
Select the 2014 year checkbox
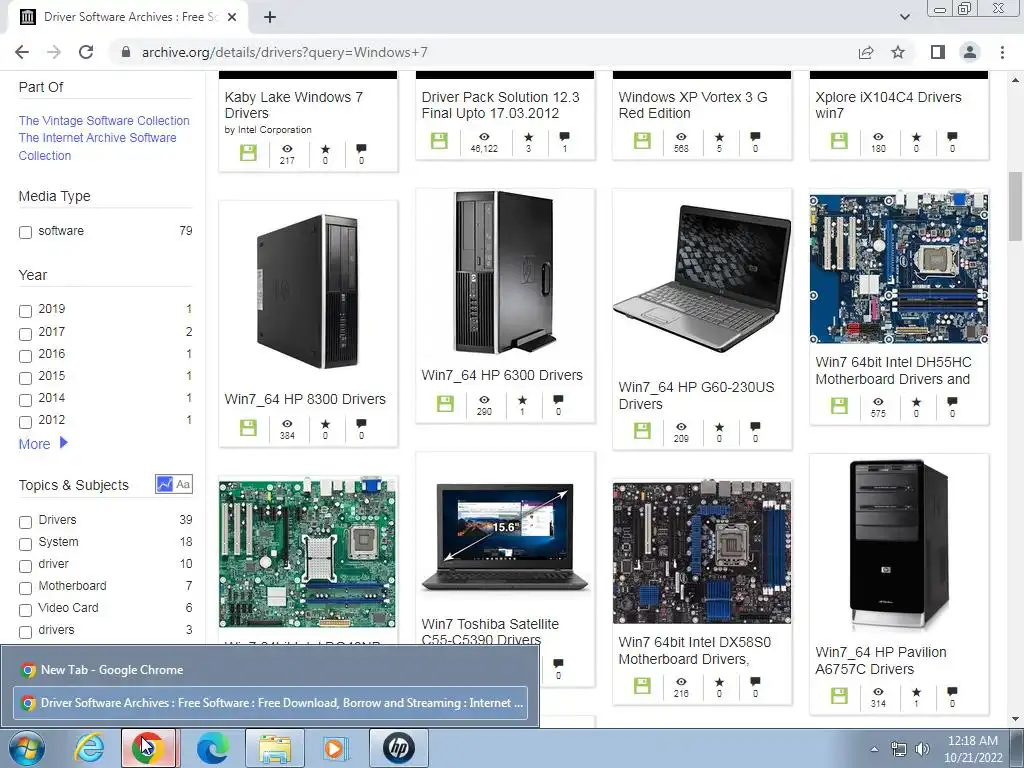pos(25,400)
